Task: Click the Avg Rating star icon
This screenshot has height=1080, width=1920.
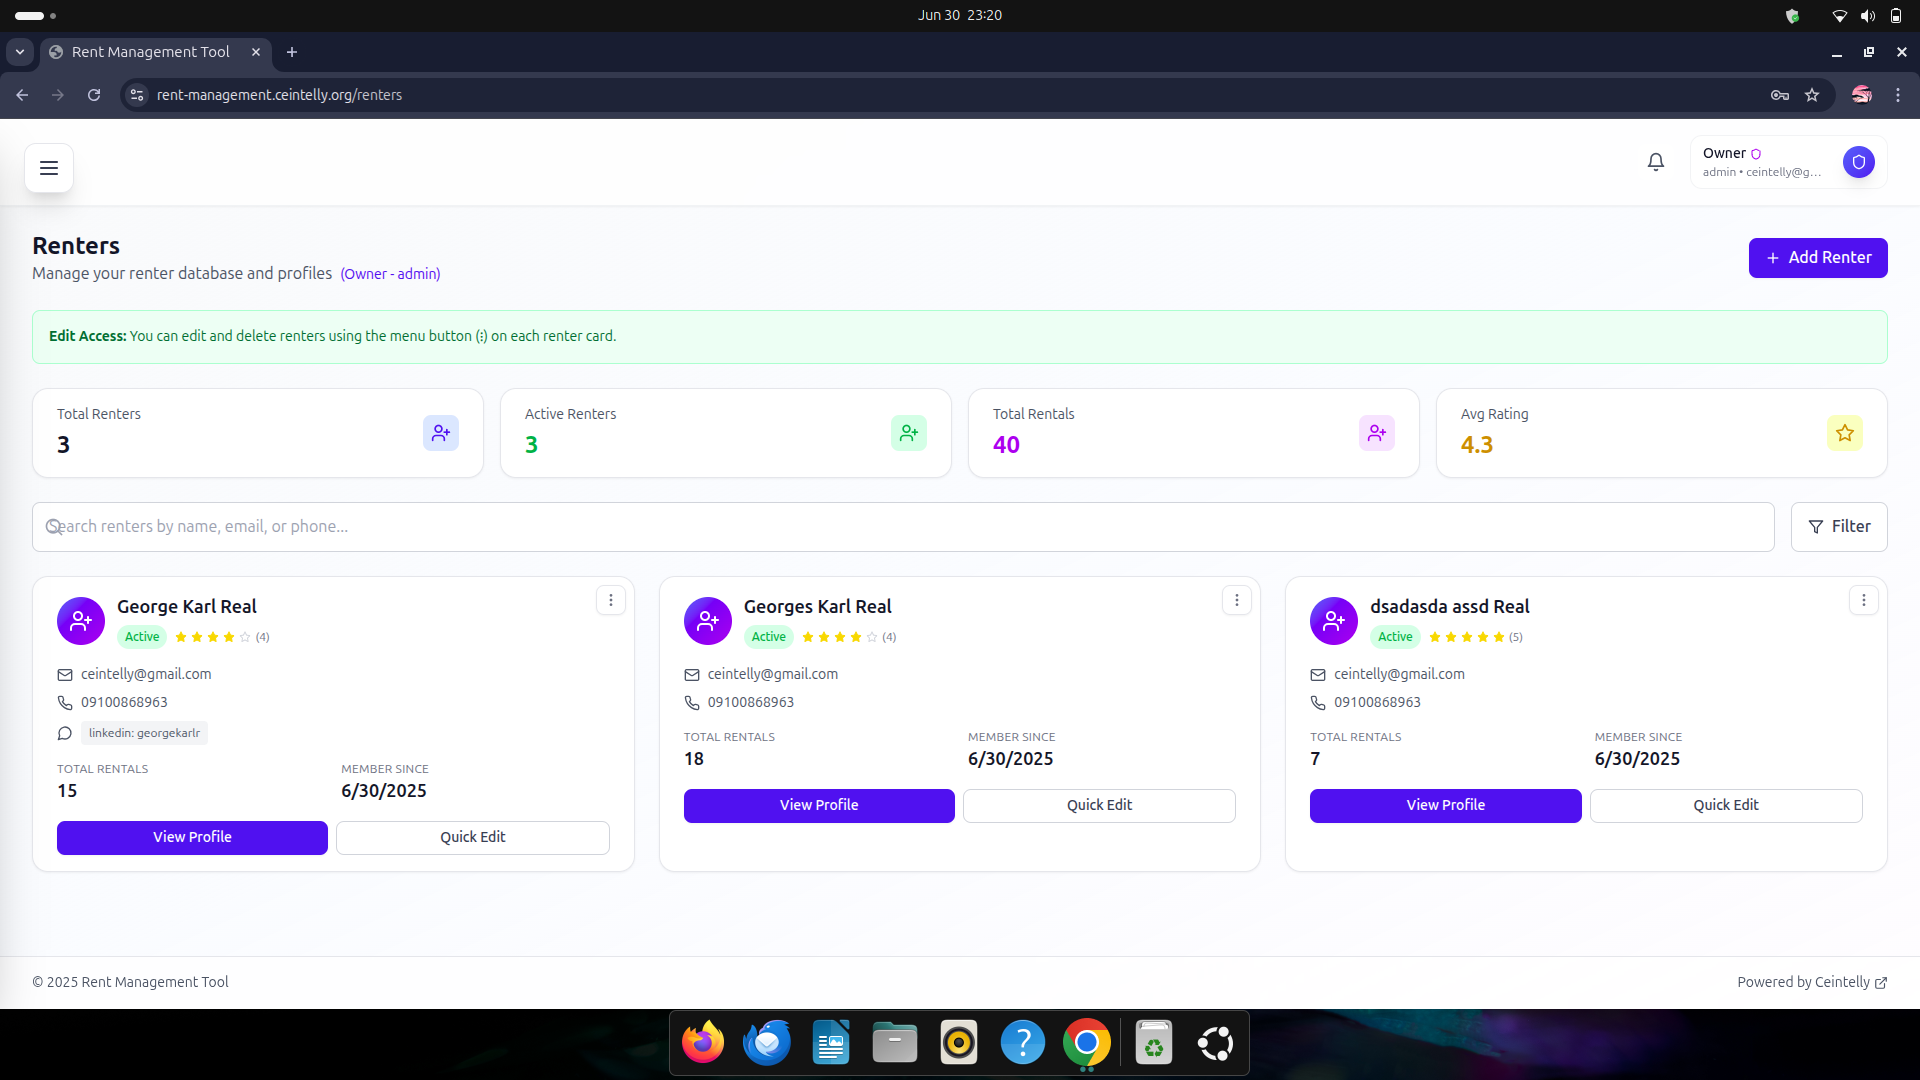Action: pos(1844,433)
